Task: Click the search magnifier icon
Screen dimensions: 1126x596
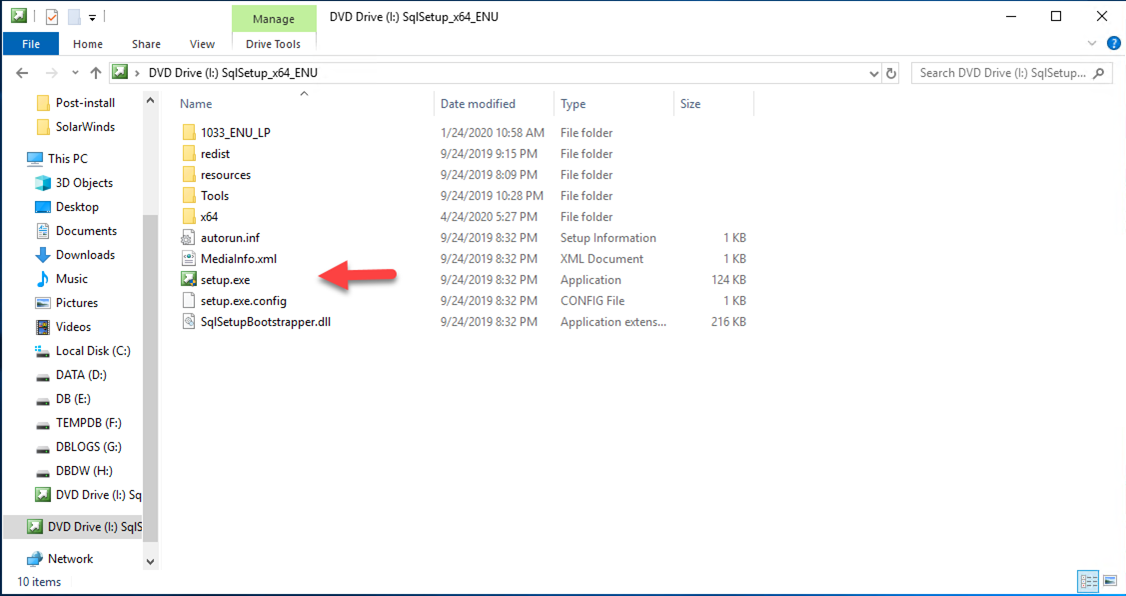Action: (1098, 73)
